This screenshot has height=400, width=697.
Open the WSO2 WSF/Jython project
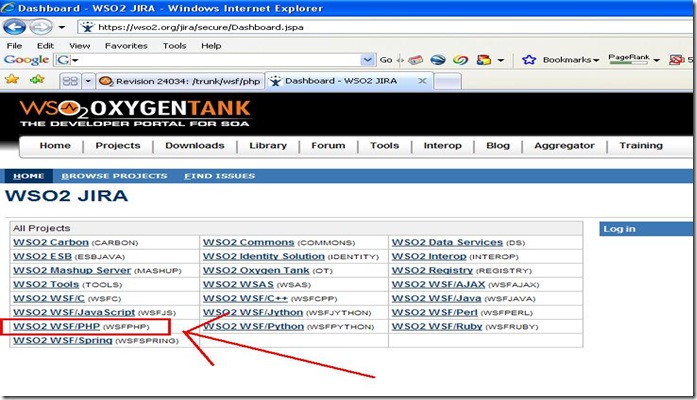click(x=253, y=312)
